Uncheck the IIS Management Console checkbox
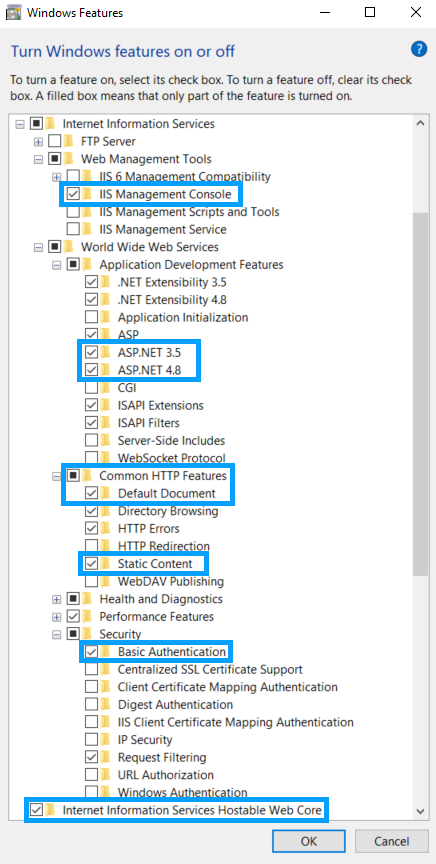 pyautogui.click(x=73, y=194)
